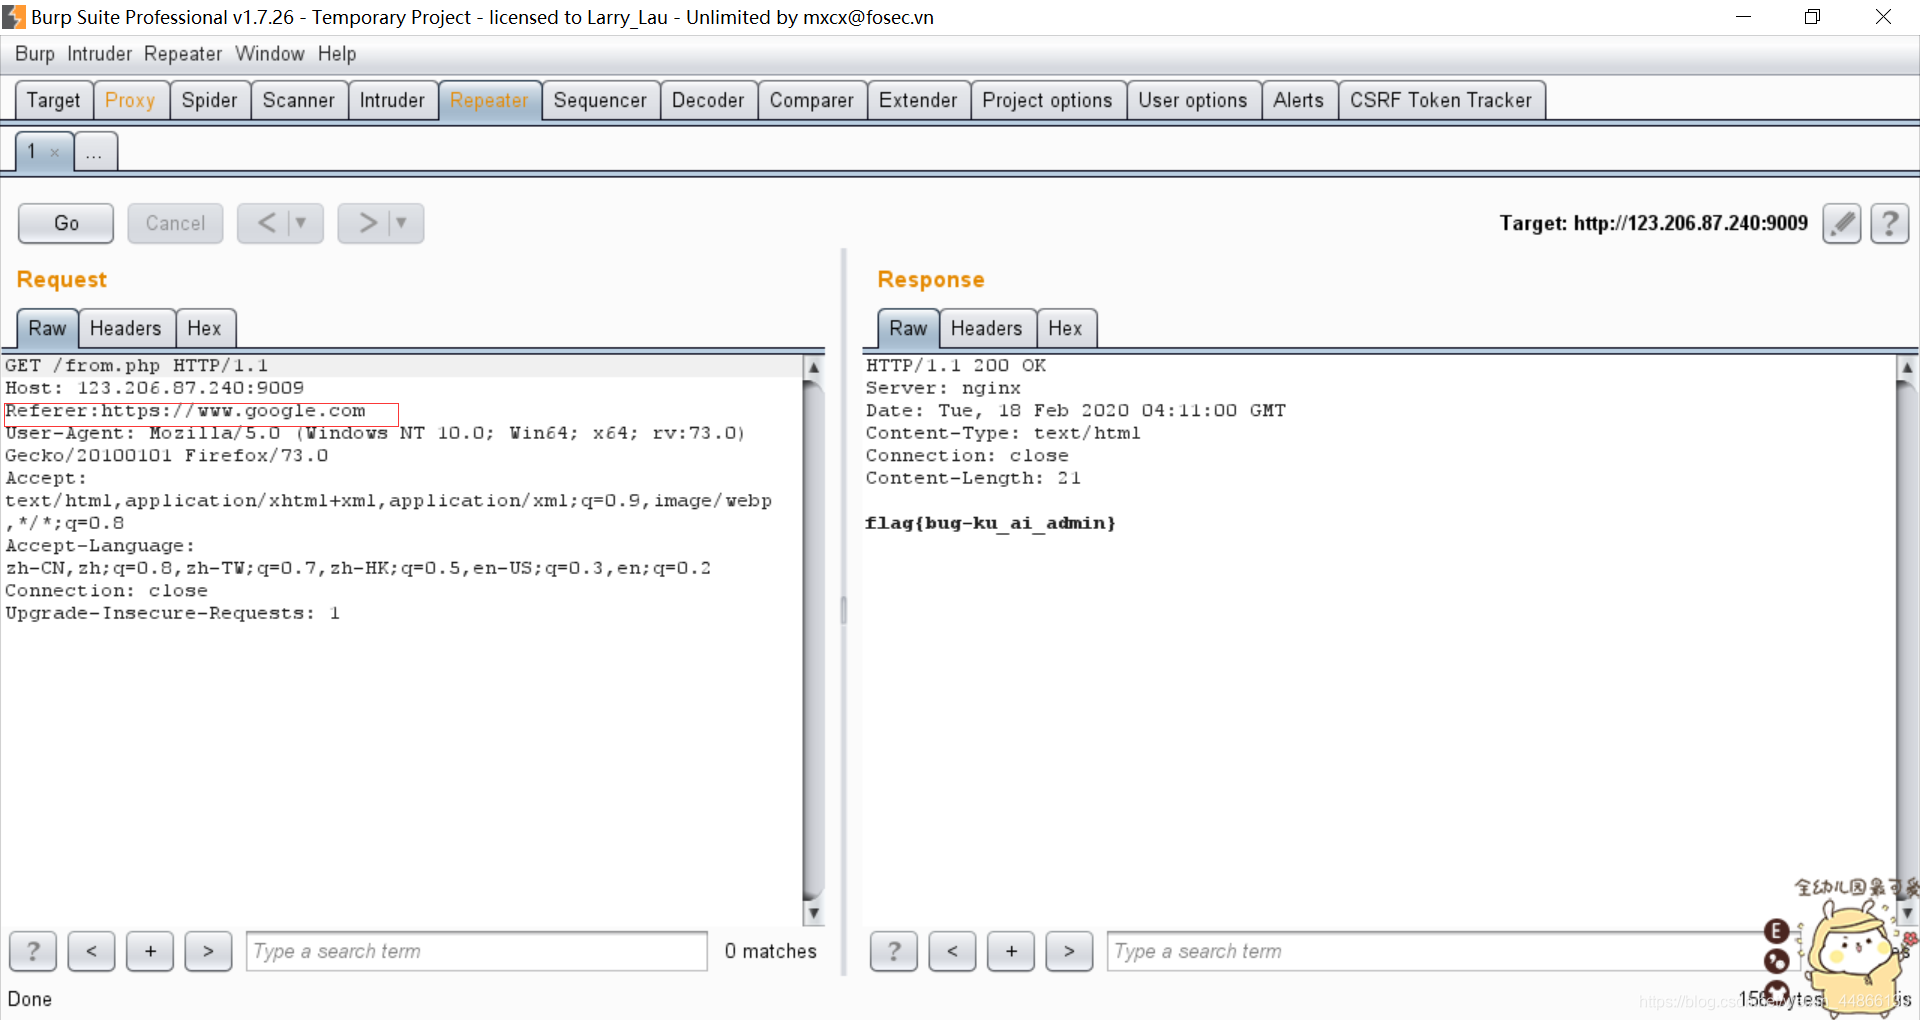The image size is (1920, 1020).
Task: Go back to previous request in history
Action: coord(266,223)
